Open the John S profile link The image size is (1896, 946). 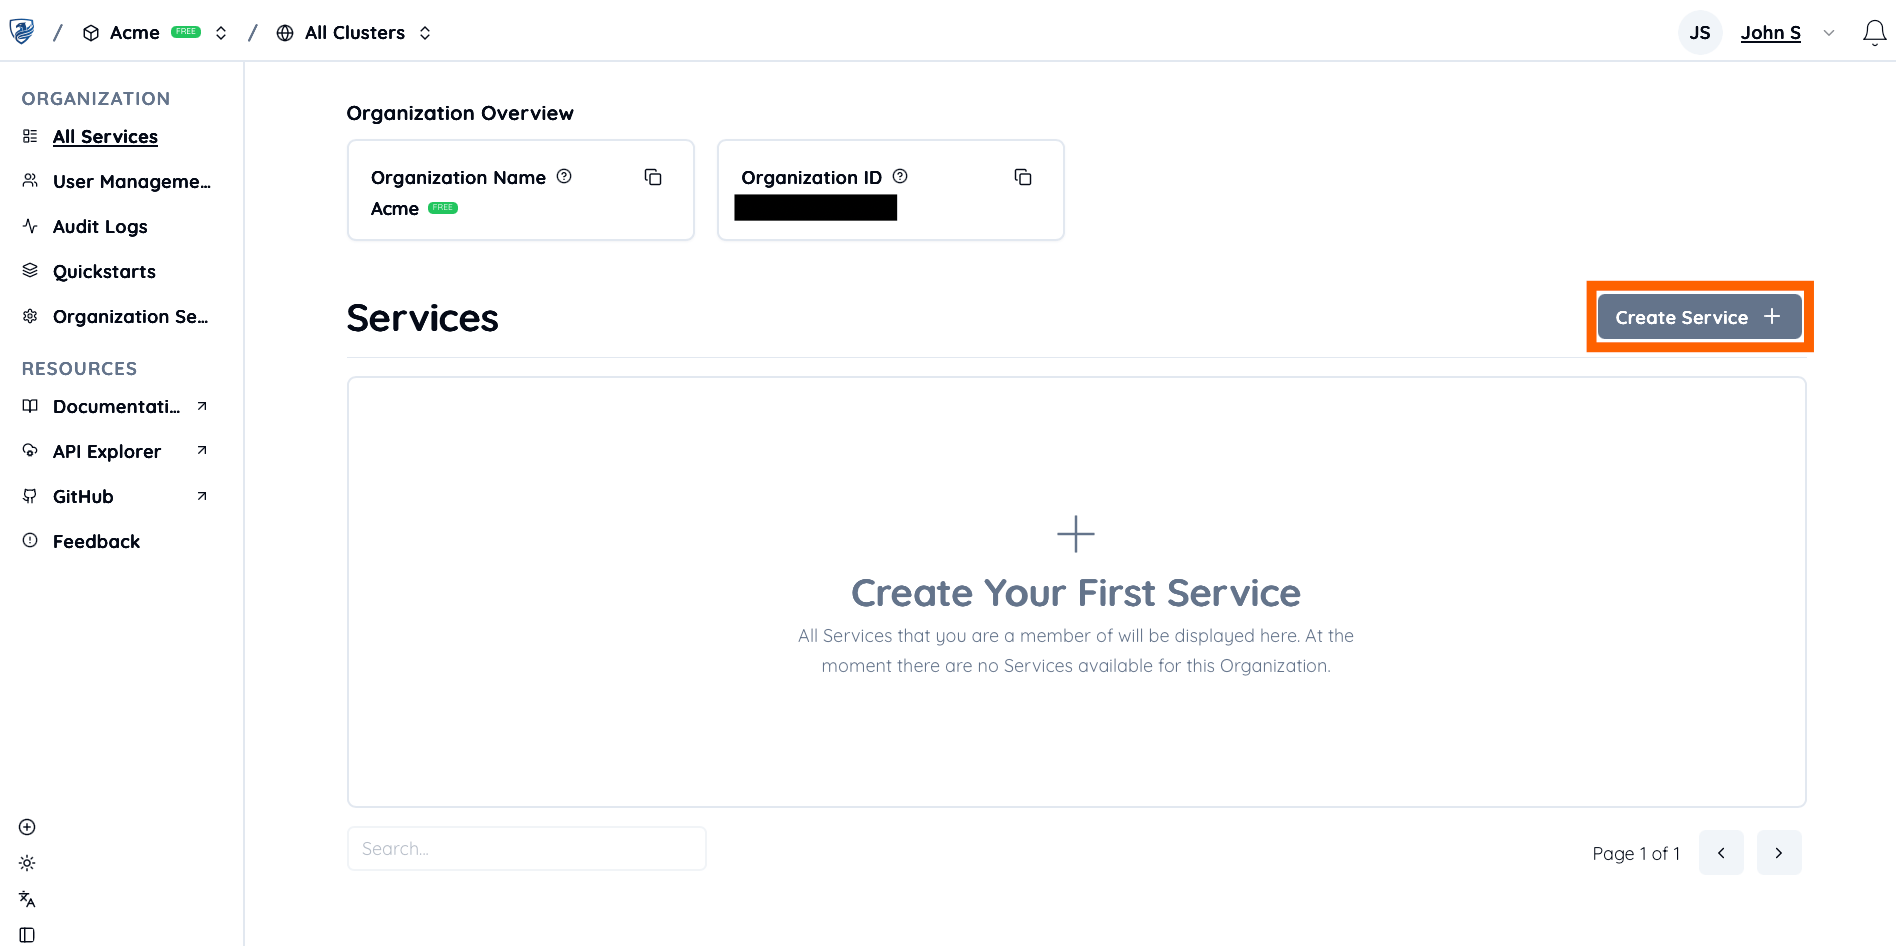point(1770,33)
